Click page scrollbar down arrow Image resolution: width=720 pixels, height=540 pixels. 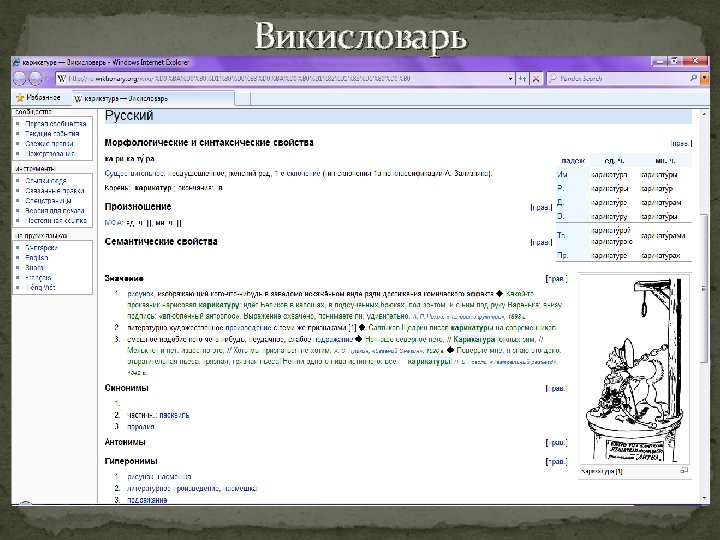[704, 499]
